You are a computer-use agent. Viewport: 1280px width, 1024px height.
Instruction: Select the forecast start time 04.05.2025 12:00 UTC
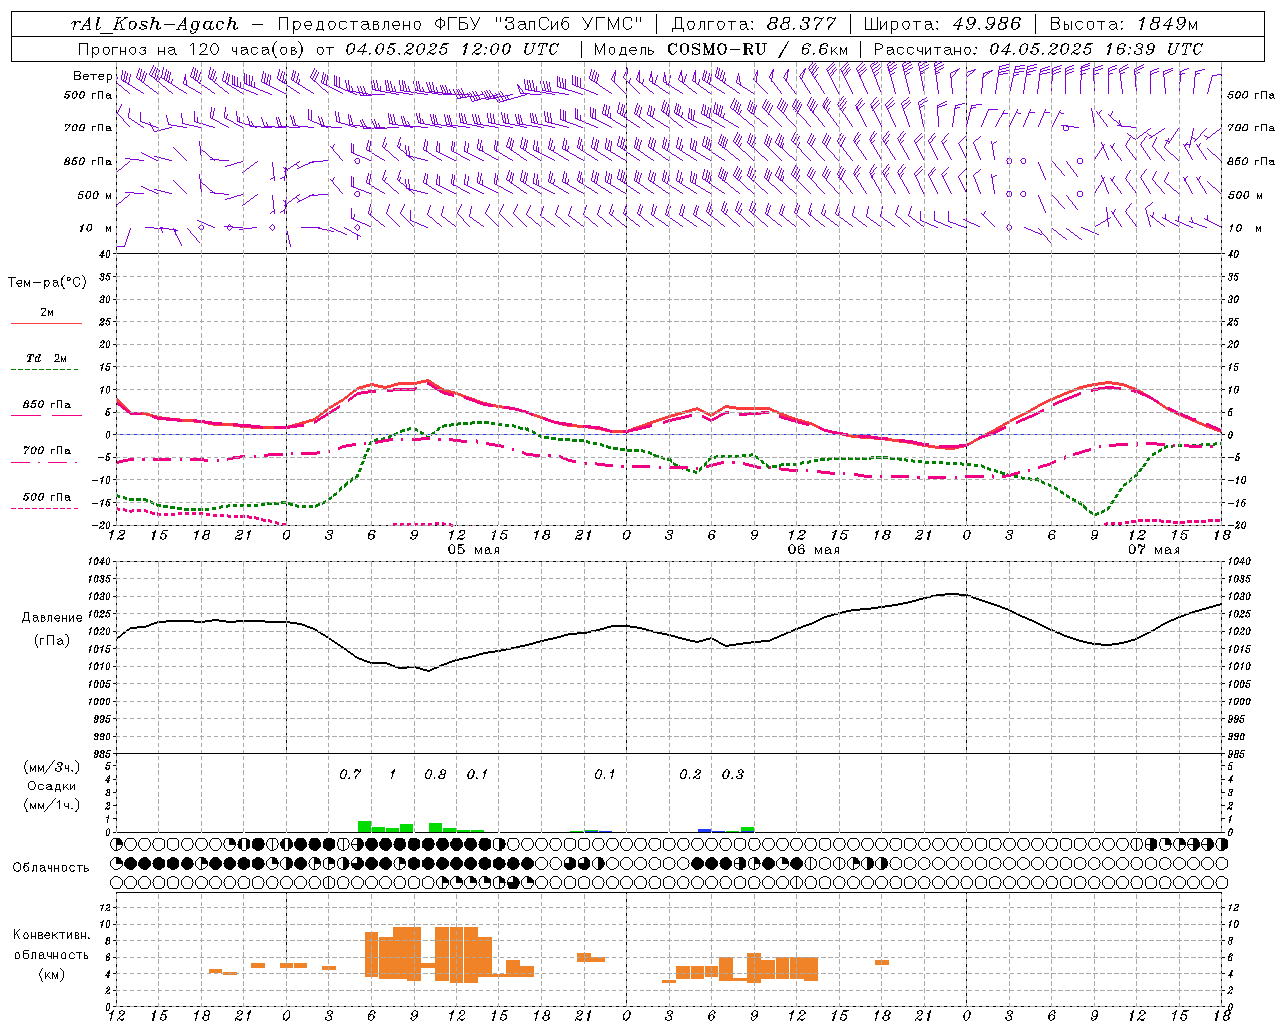point(452,48)
